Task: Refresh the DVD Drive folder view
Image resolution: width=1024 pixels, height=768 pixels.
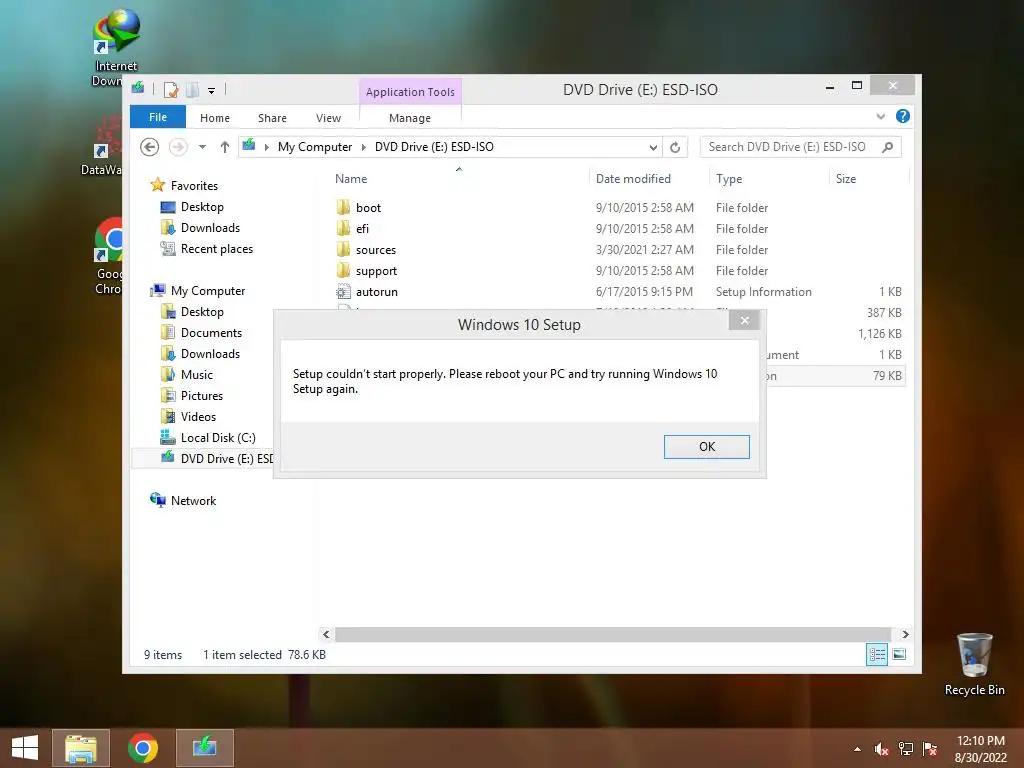Action: point(675,147)
